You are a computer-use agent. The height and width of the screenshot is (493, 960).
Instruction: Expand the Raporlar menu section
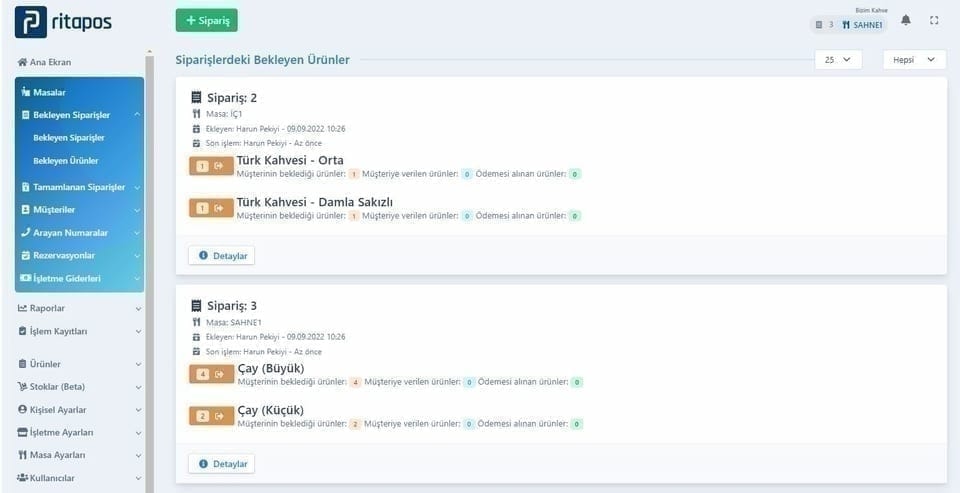pos(80,309)
